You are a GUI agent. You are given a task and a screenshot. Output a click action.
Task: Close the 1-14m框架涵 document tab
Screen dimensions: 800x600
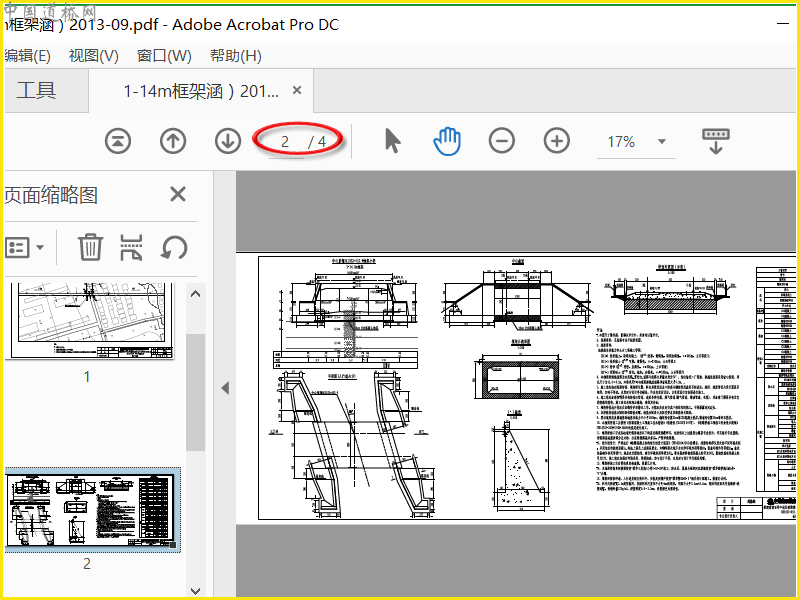(296, 90)
